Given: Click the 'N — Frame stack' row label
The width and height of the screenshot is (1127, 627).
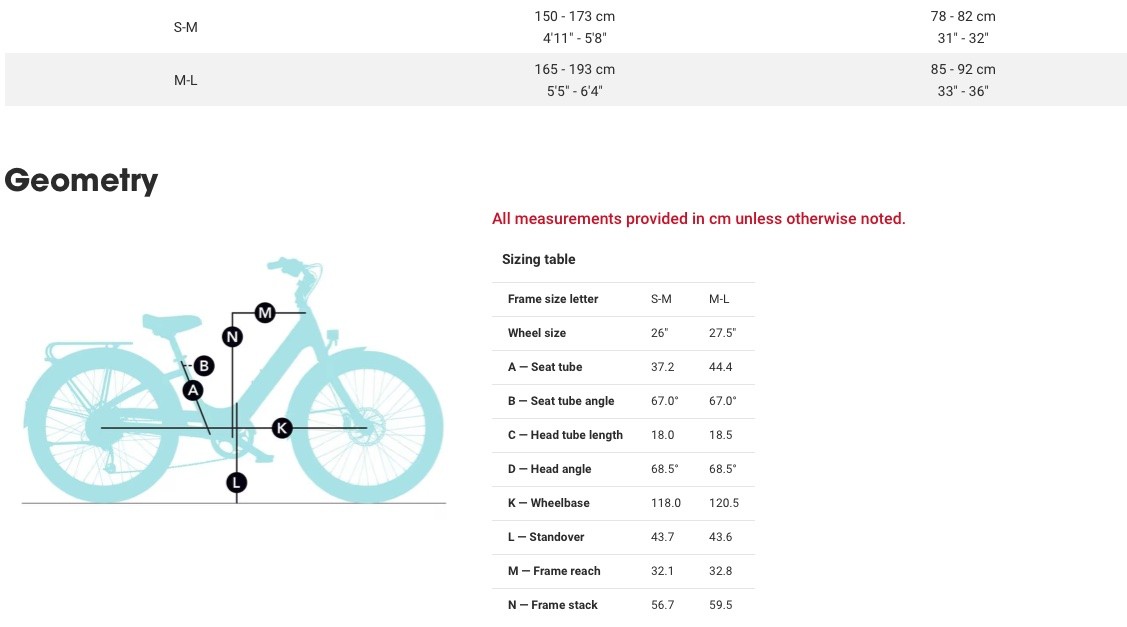Looking at the screenshot, I should (553, 605).
